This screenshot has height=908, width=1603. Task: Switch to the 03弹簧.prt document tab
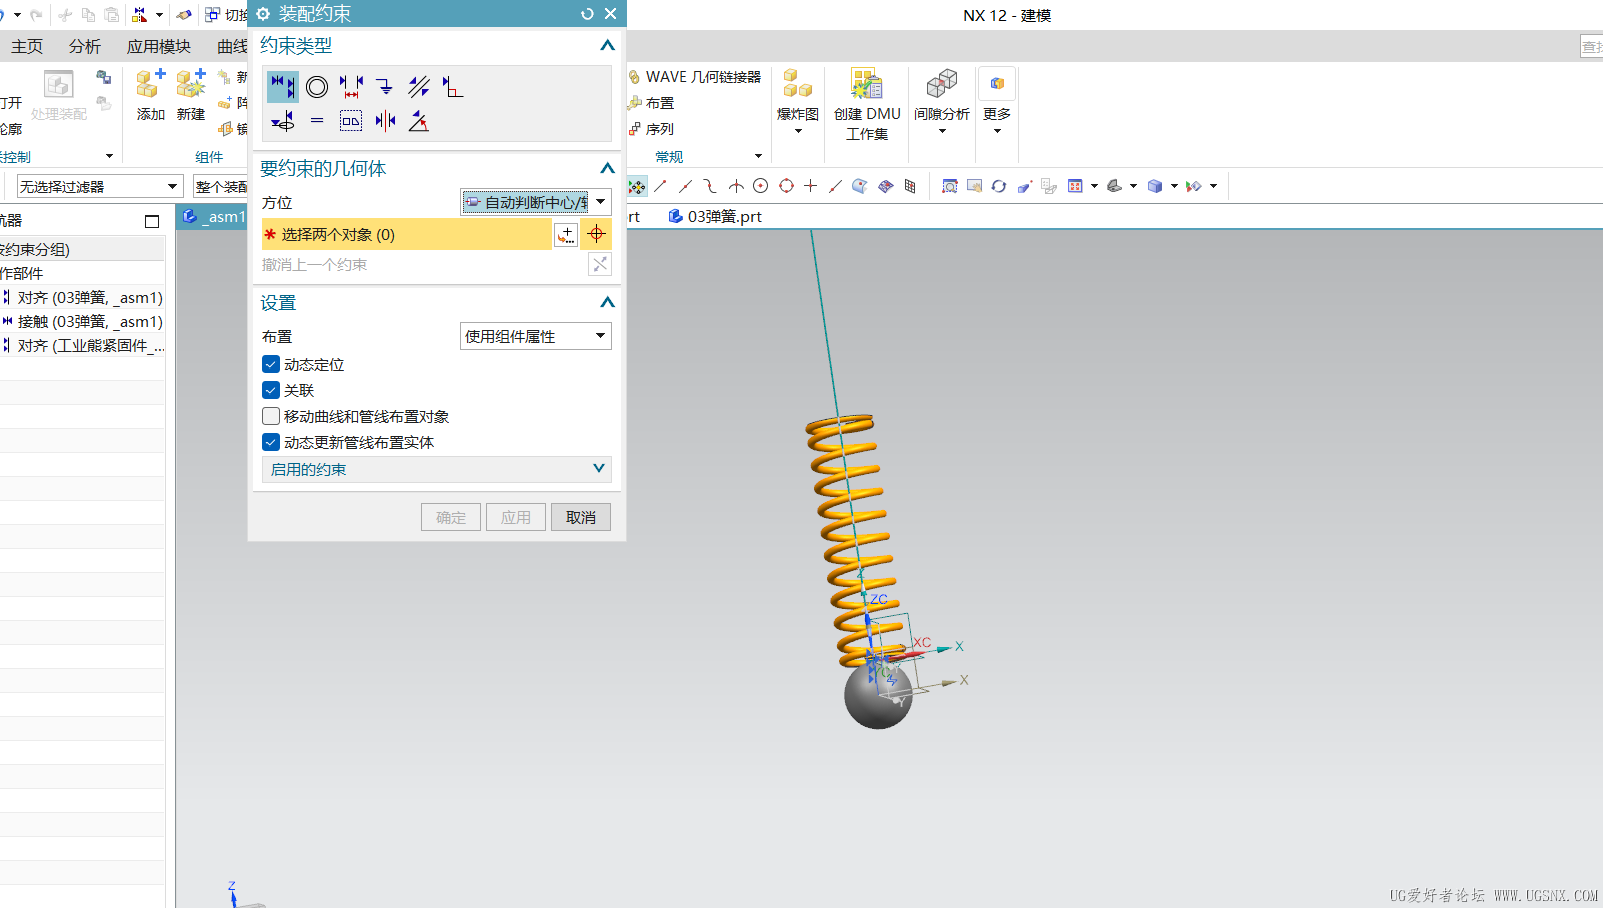coord(716,216)
